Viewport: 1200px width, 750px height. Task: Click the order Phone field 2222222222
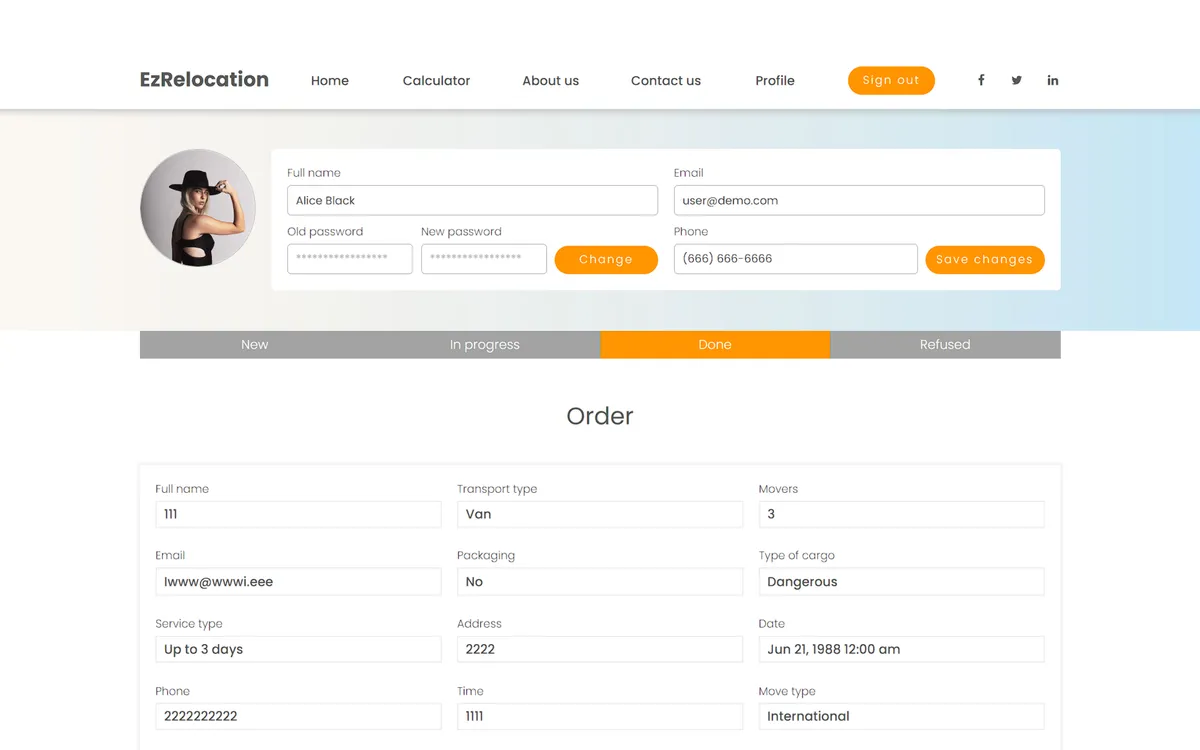tap(298, 716)
